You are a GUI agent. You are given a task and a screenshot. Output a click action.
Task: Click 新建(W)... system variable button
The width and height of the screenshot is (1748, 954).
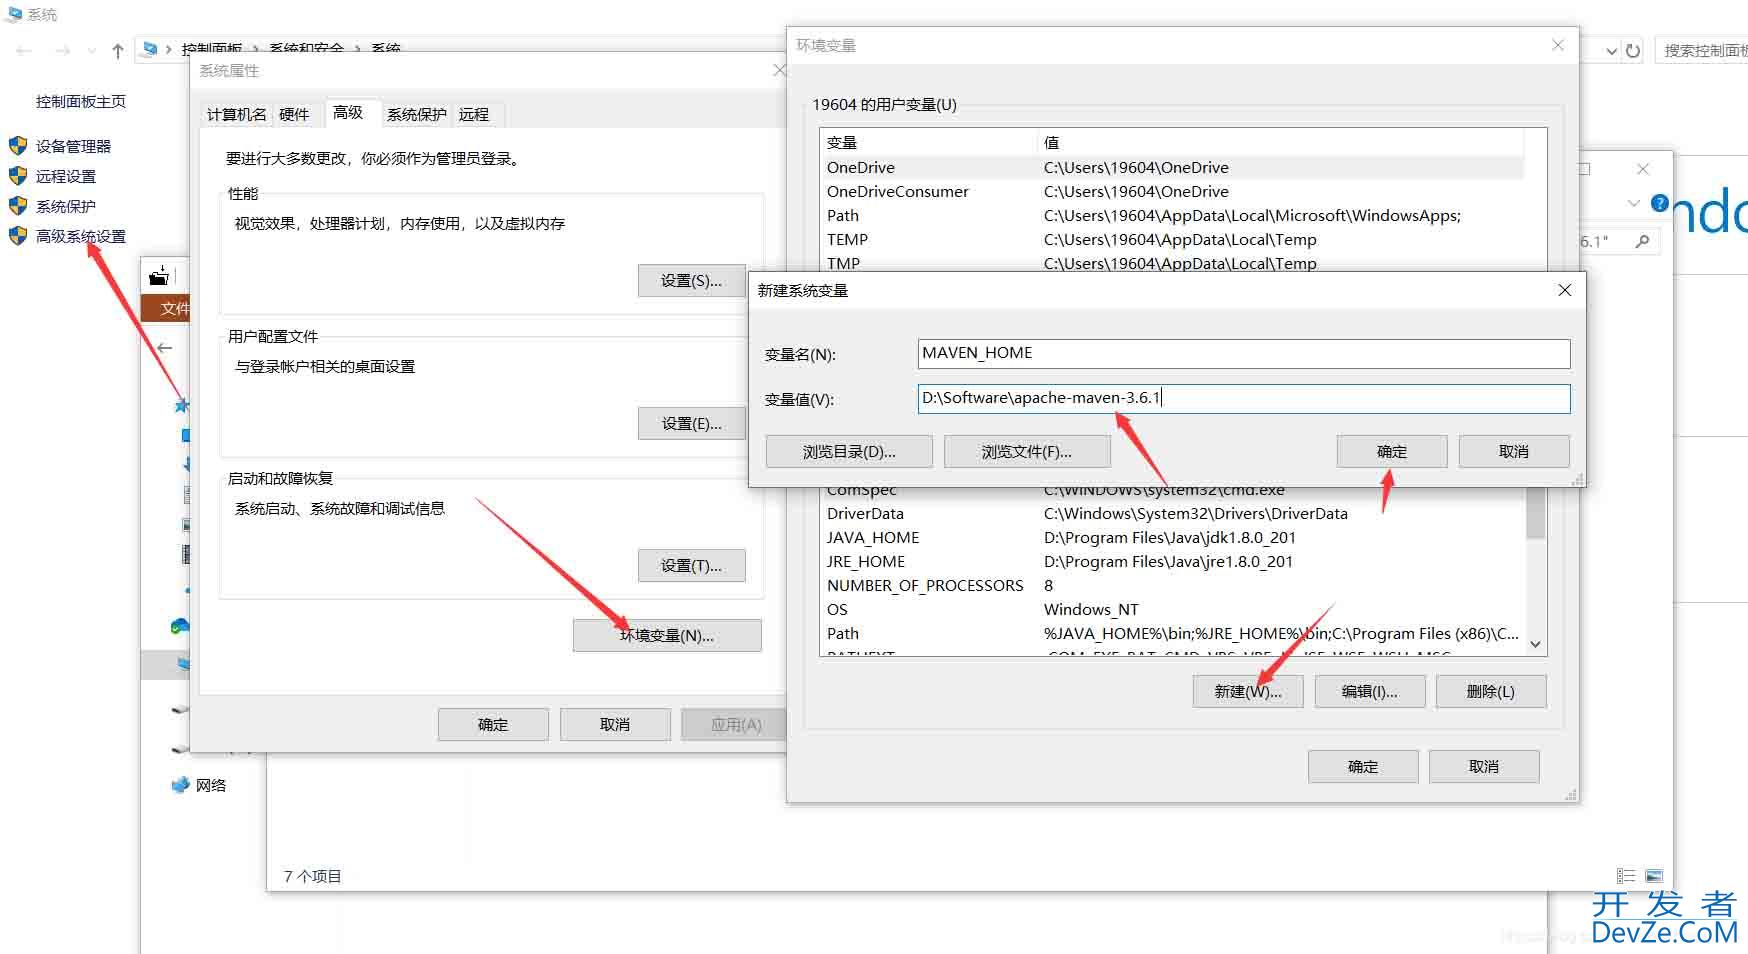pos(1248,692)
